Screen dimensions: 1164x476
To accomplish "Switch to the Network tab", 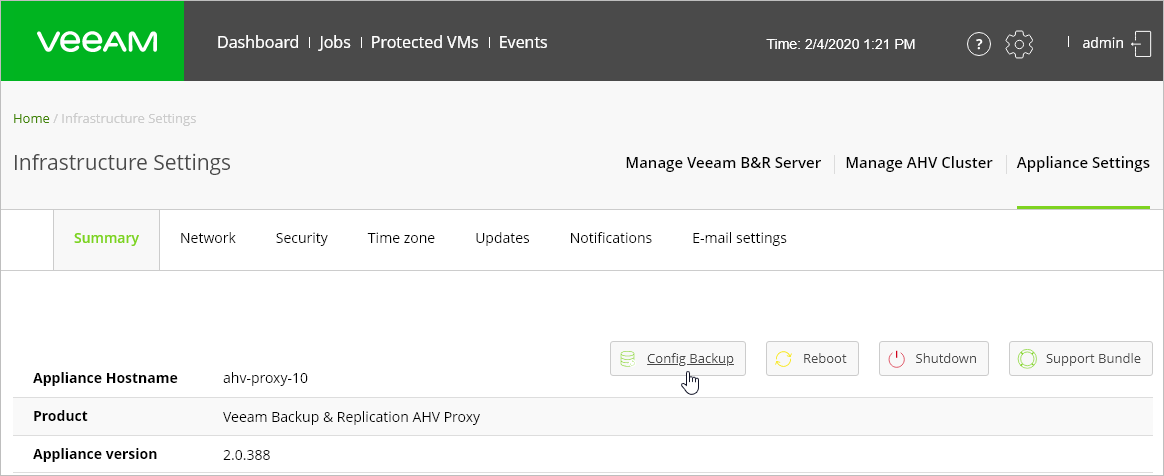I will pyautogui.click(x=208, y=238).
